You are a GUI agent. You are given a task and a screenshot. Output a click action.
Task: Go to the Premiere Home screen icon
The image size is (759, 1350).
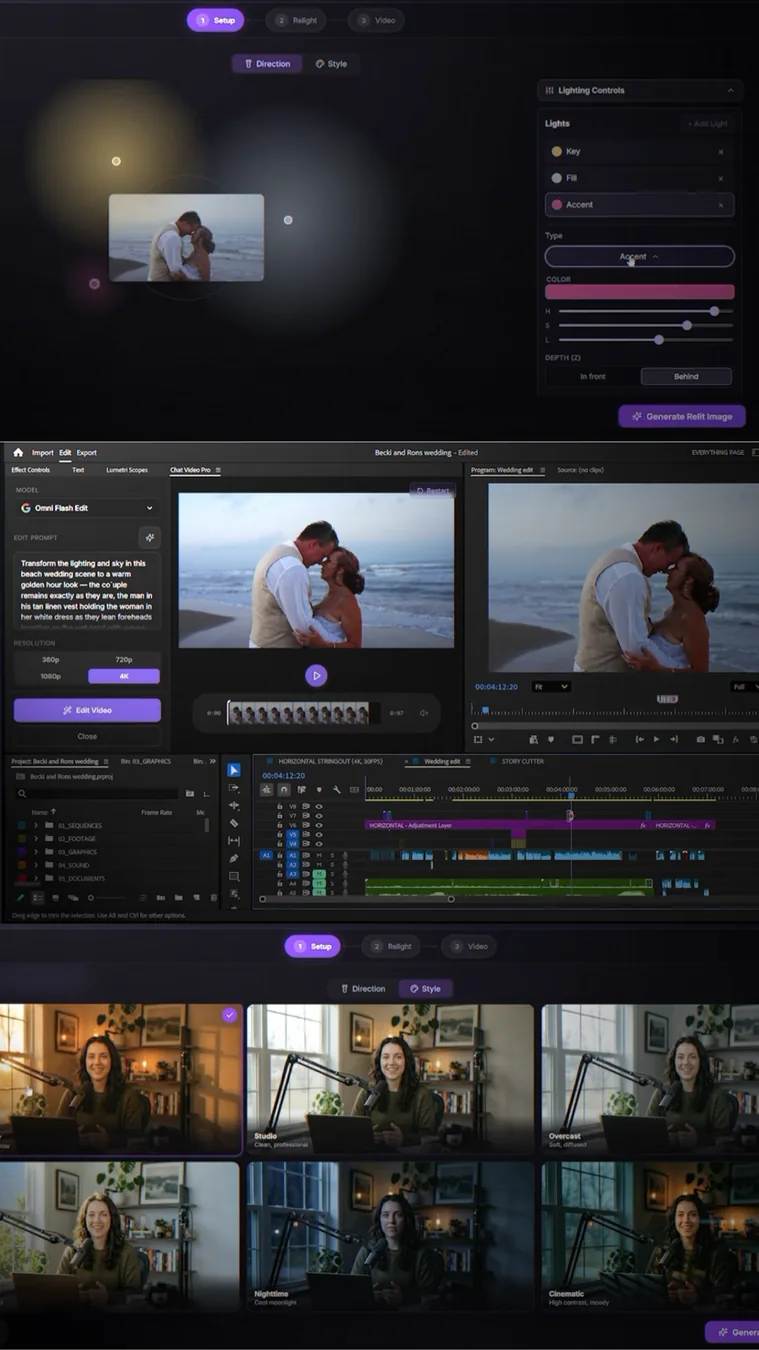pos(18,453)
